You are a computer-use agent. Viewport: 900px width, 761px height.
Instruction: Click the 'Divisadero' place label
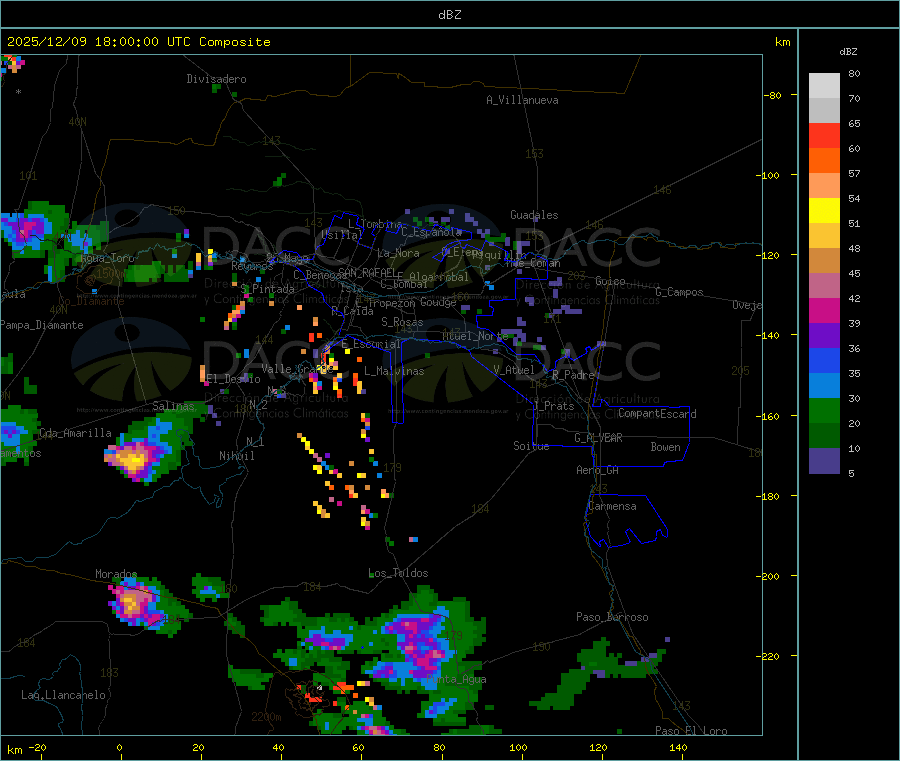tap(216, 79)
